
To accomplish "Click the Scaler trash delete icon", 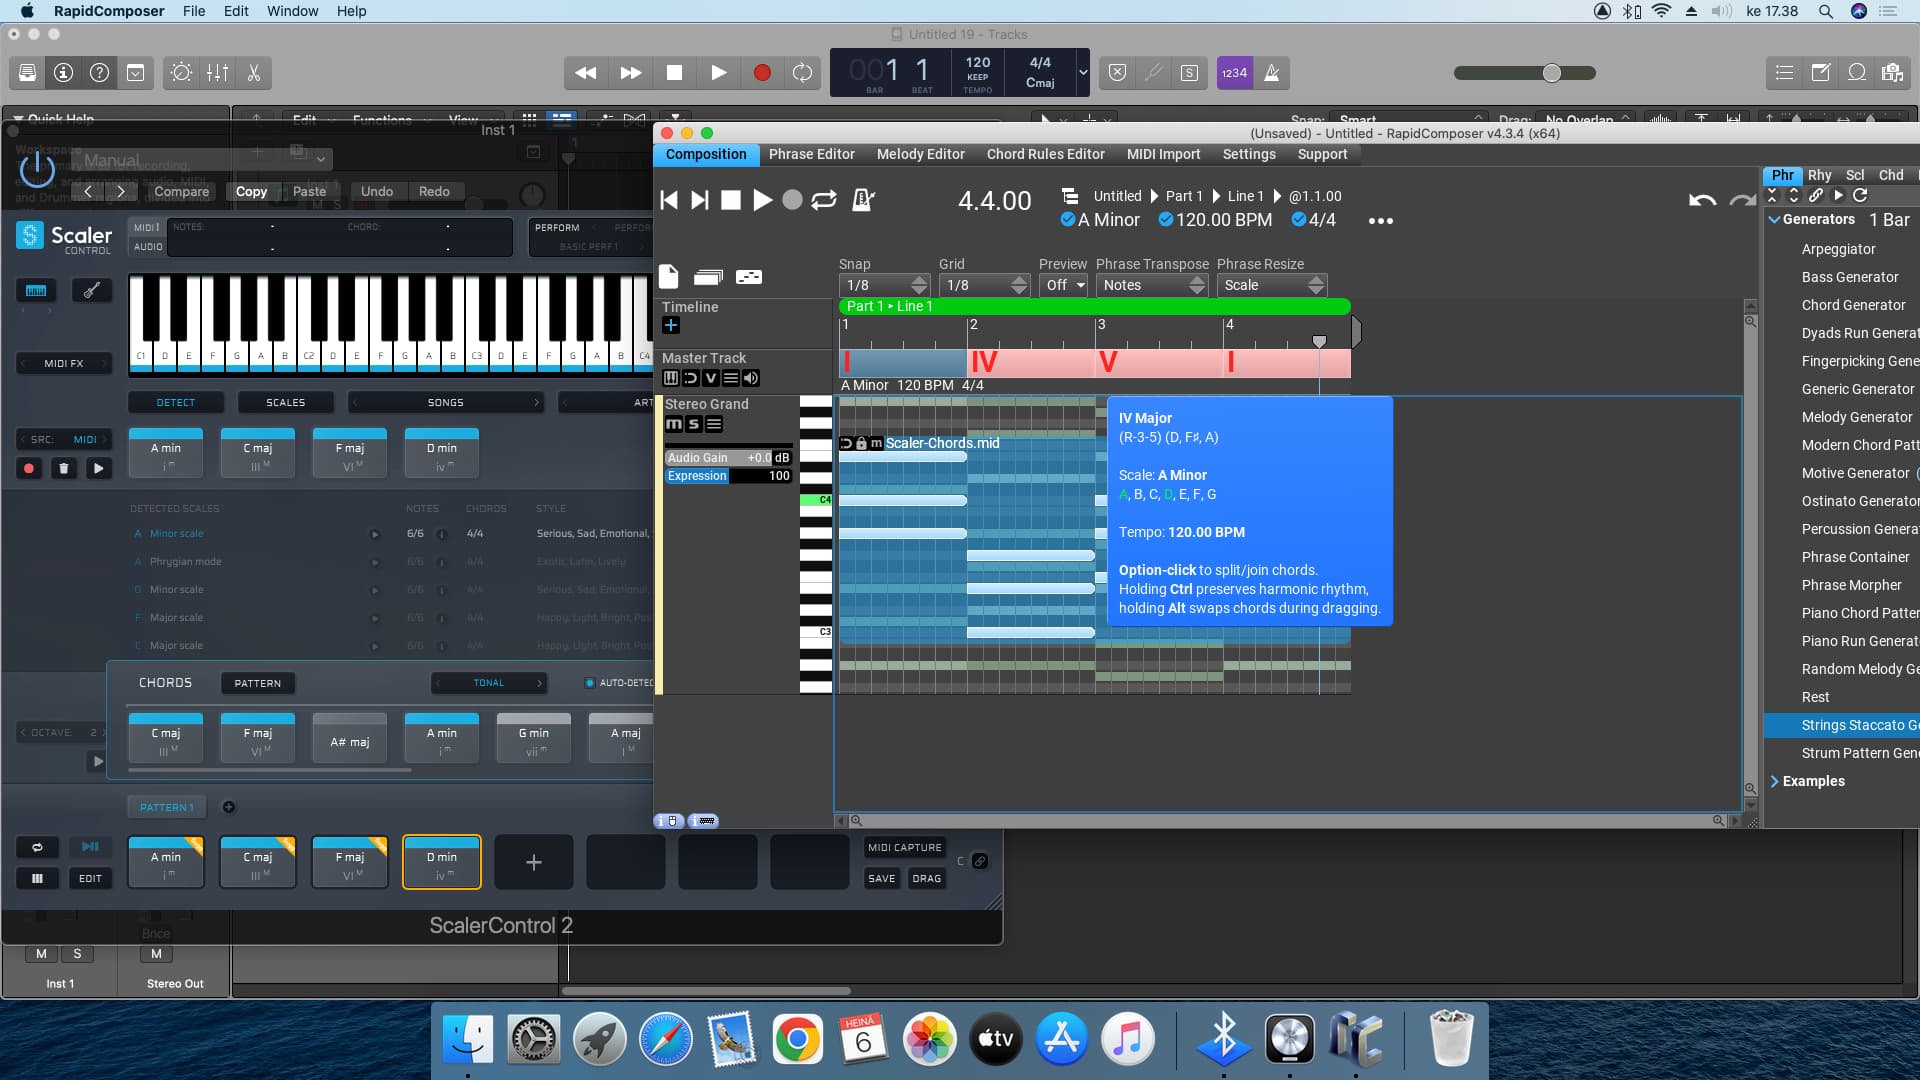I will (64, 468).
